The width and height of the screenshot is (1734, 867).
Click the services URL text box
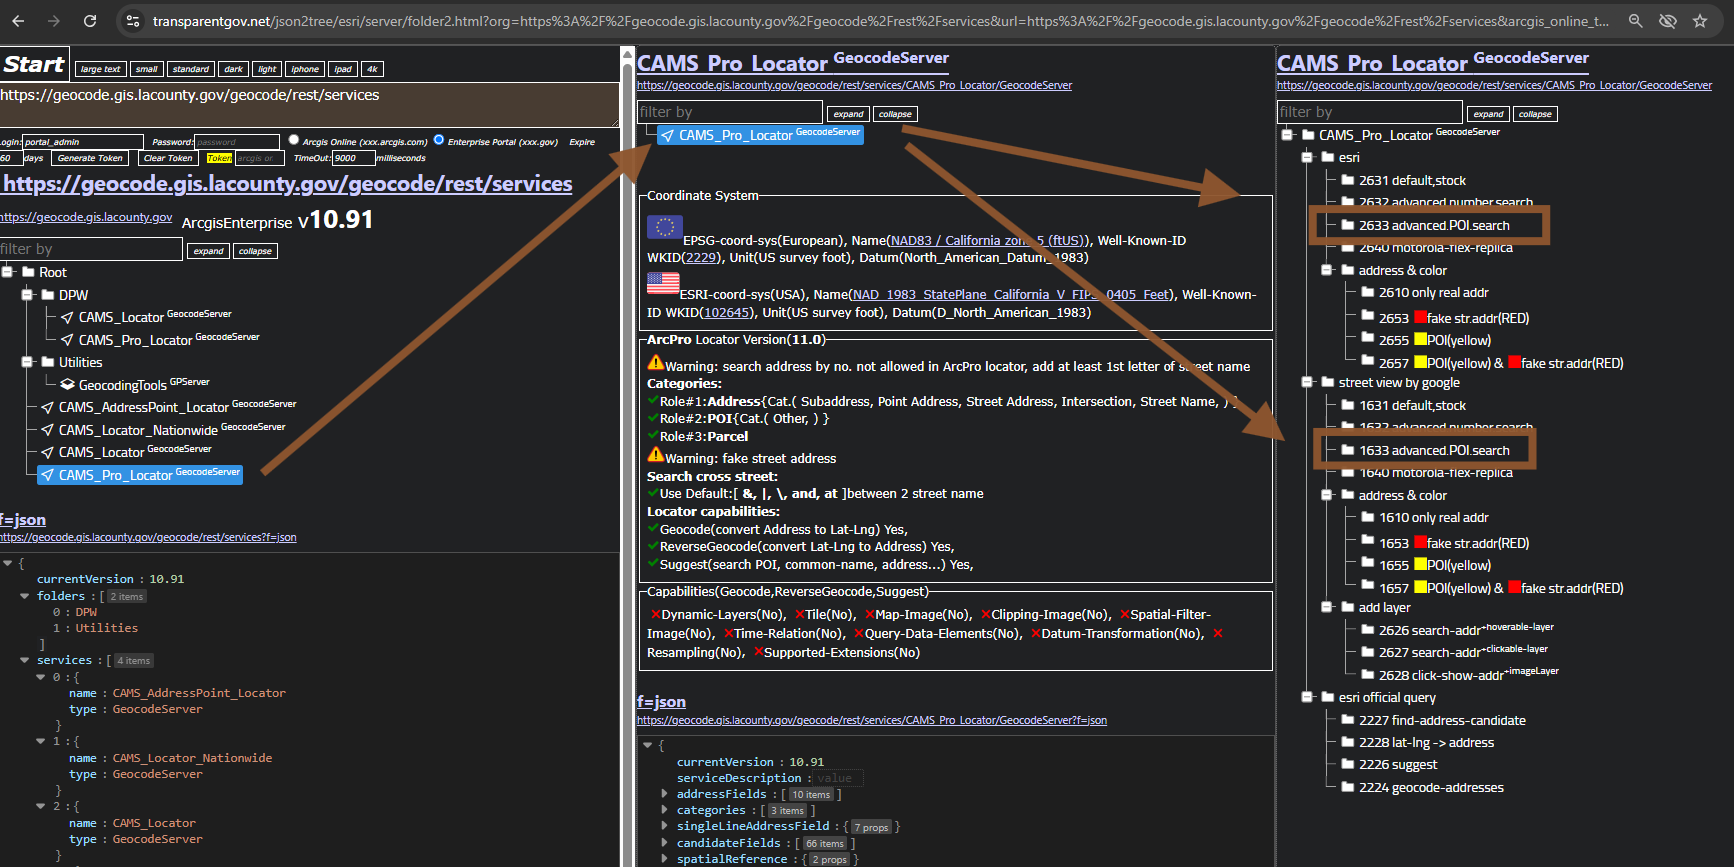click(308, 103)
